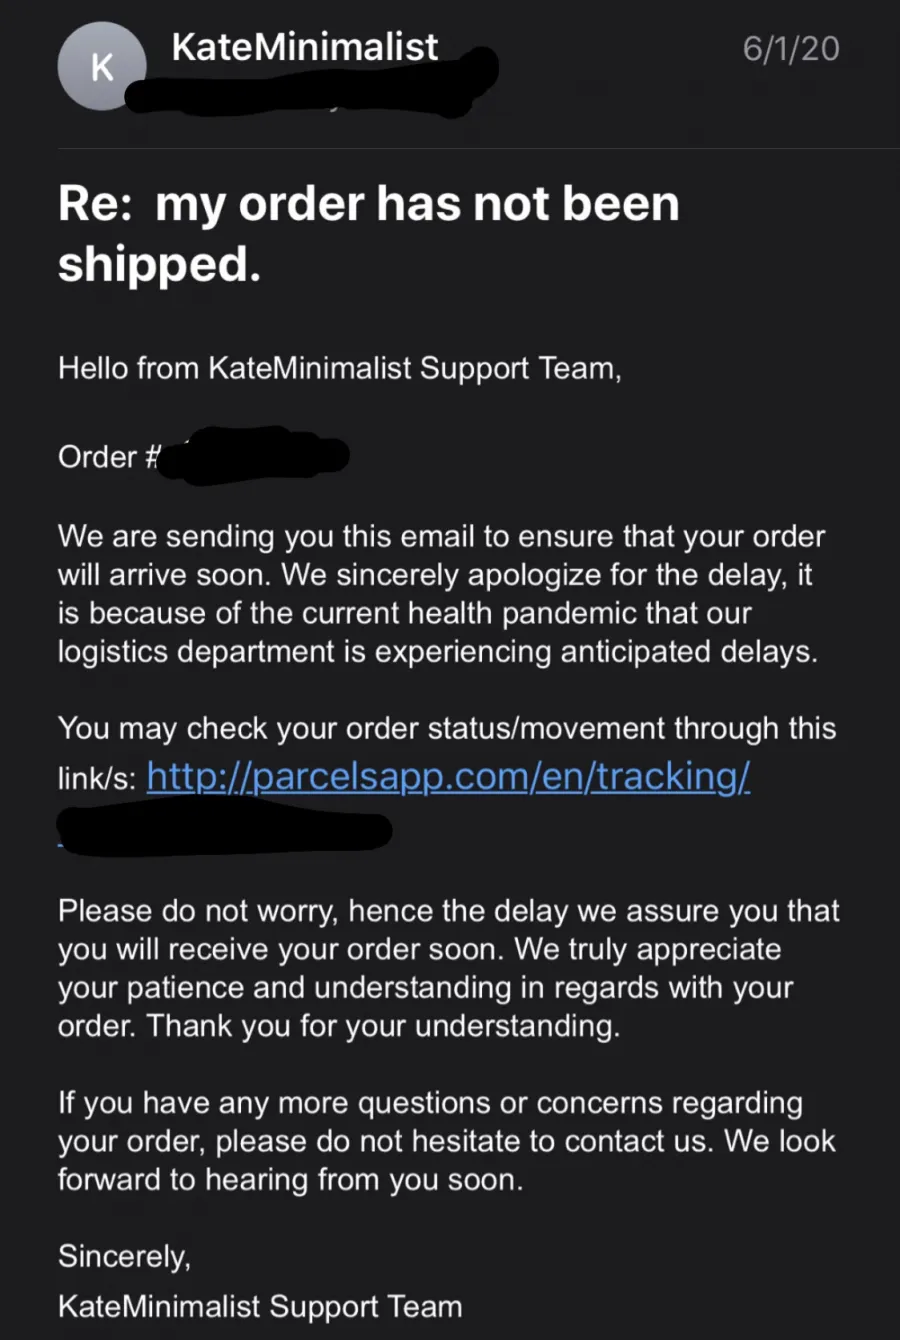Tap the blacked-out order number

click(x=254, y=456)
